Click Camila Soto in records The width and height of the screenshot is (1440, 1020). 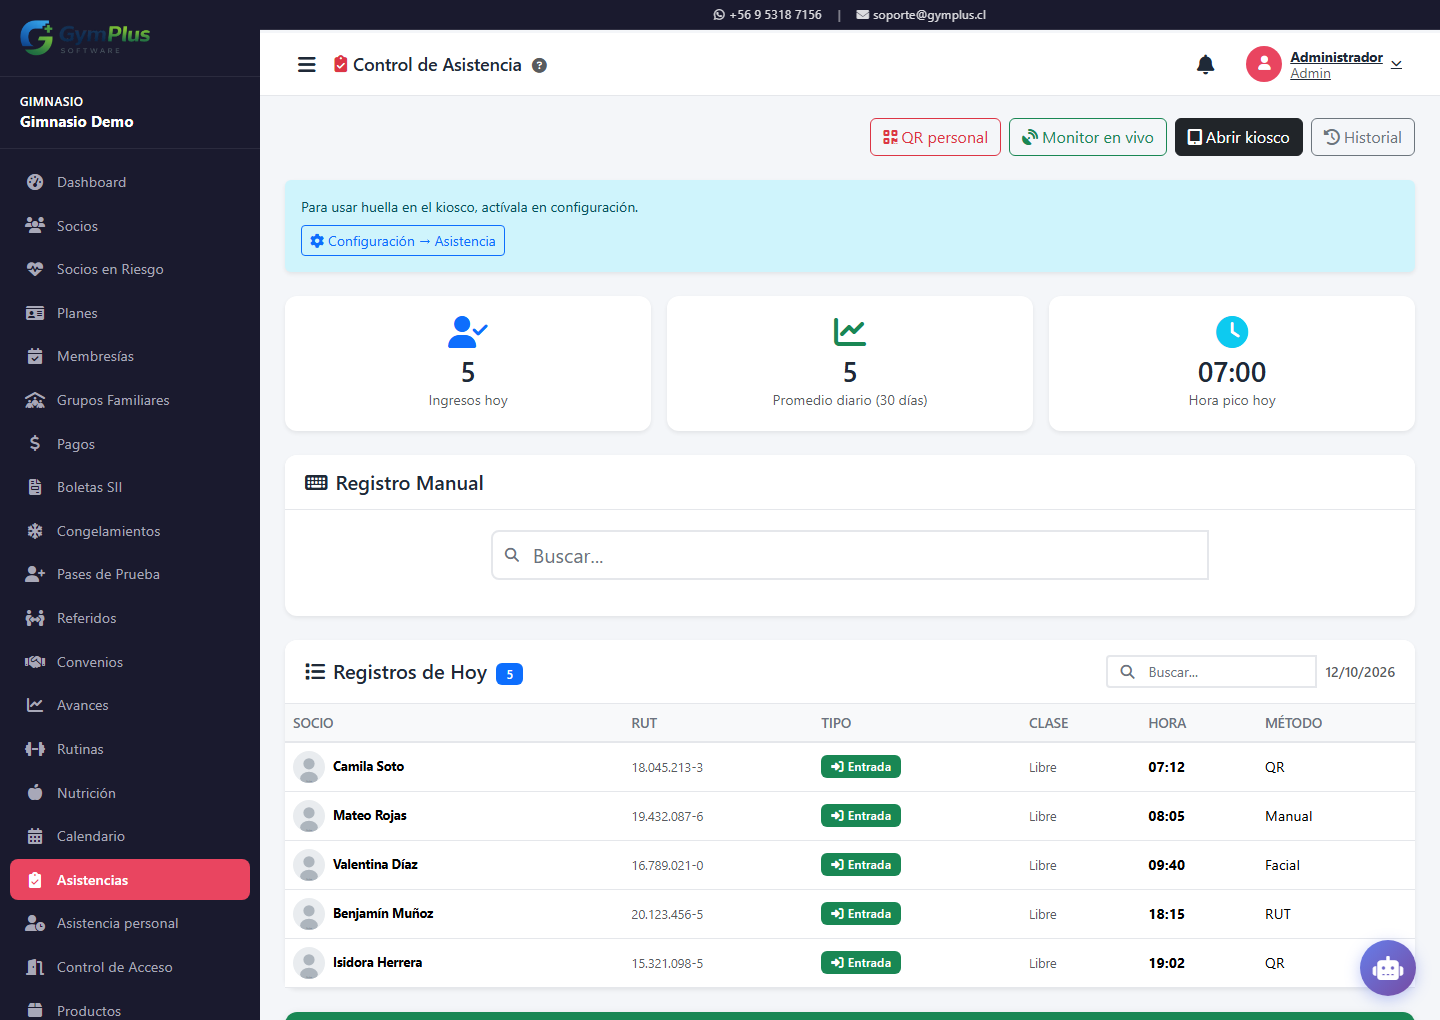[368, 766]
